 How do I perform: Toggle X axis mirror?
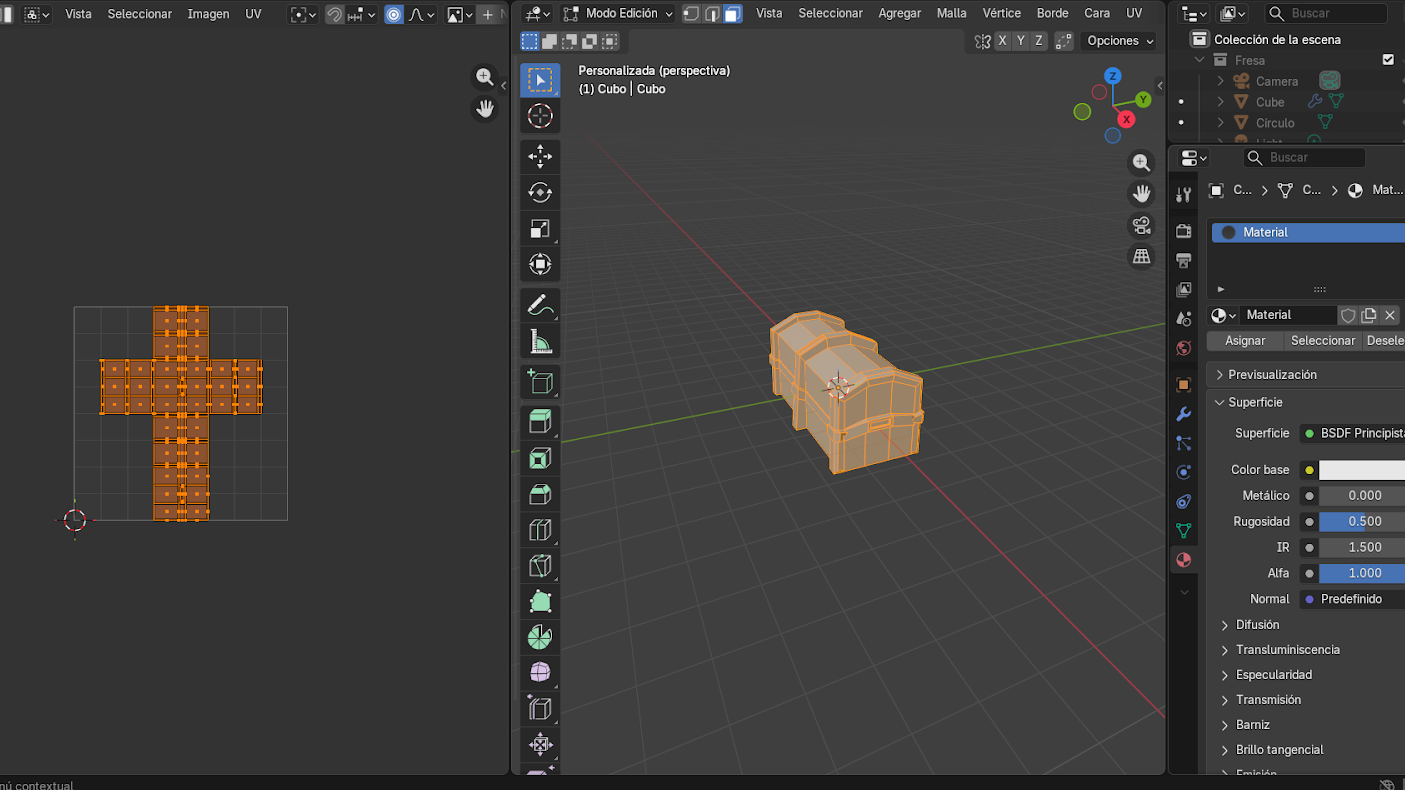pyautogui.click(x=1002, y=41)
